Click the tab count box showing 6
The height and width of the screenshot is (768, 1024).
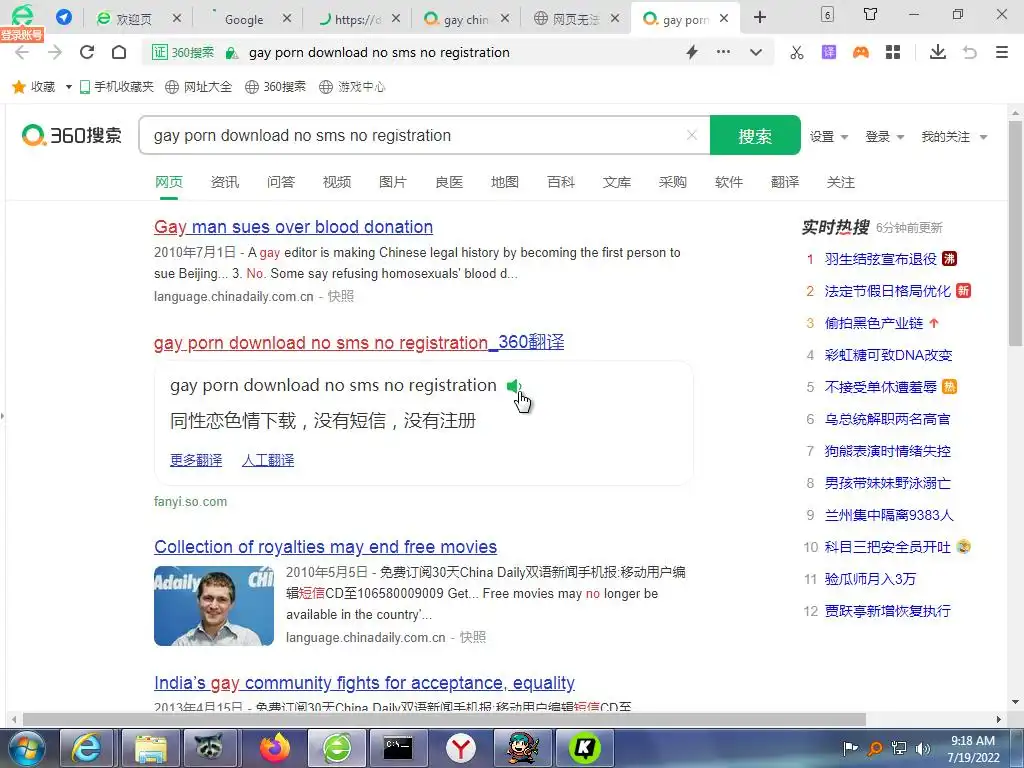point(827,14)
